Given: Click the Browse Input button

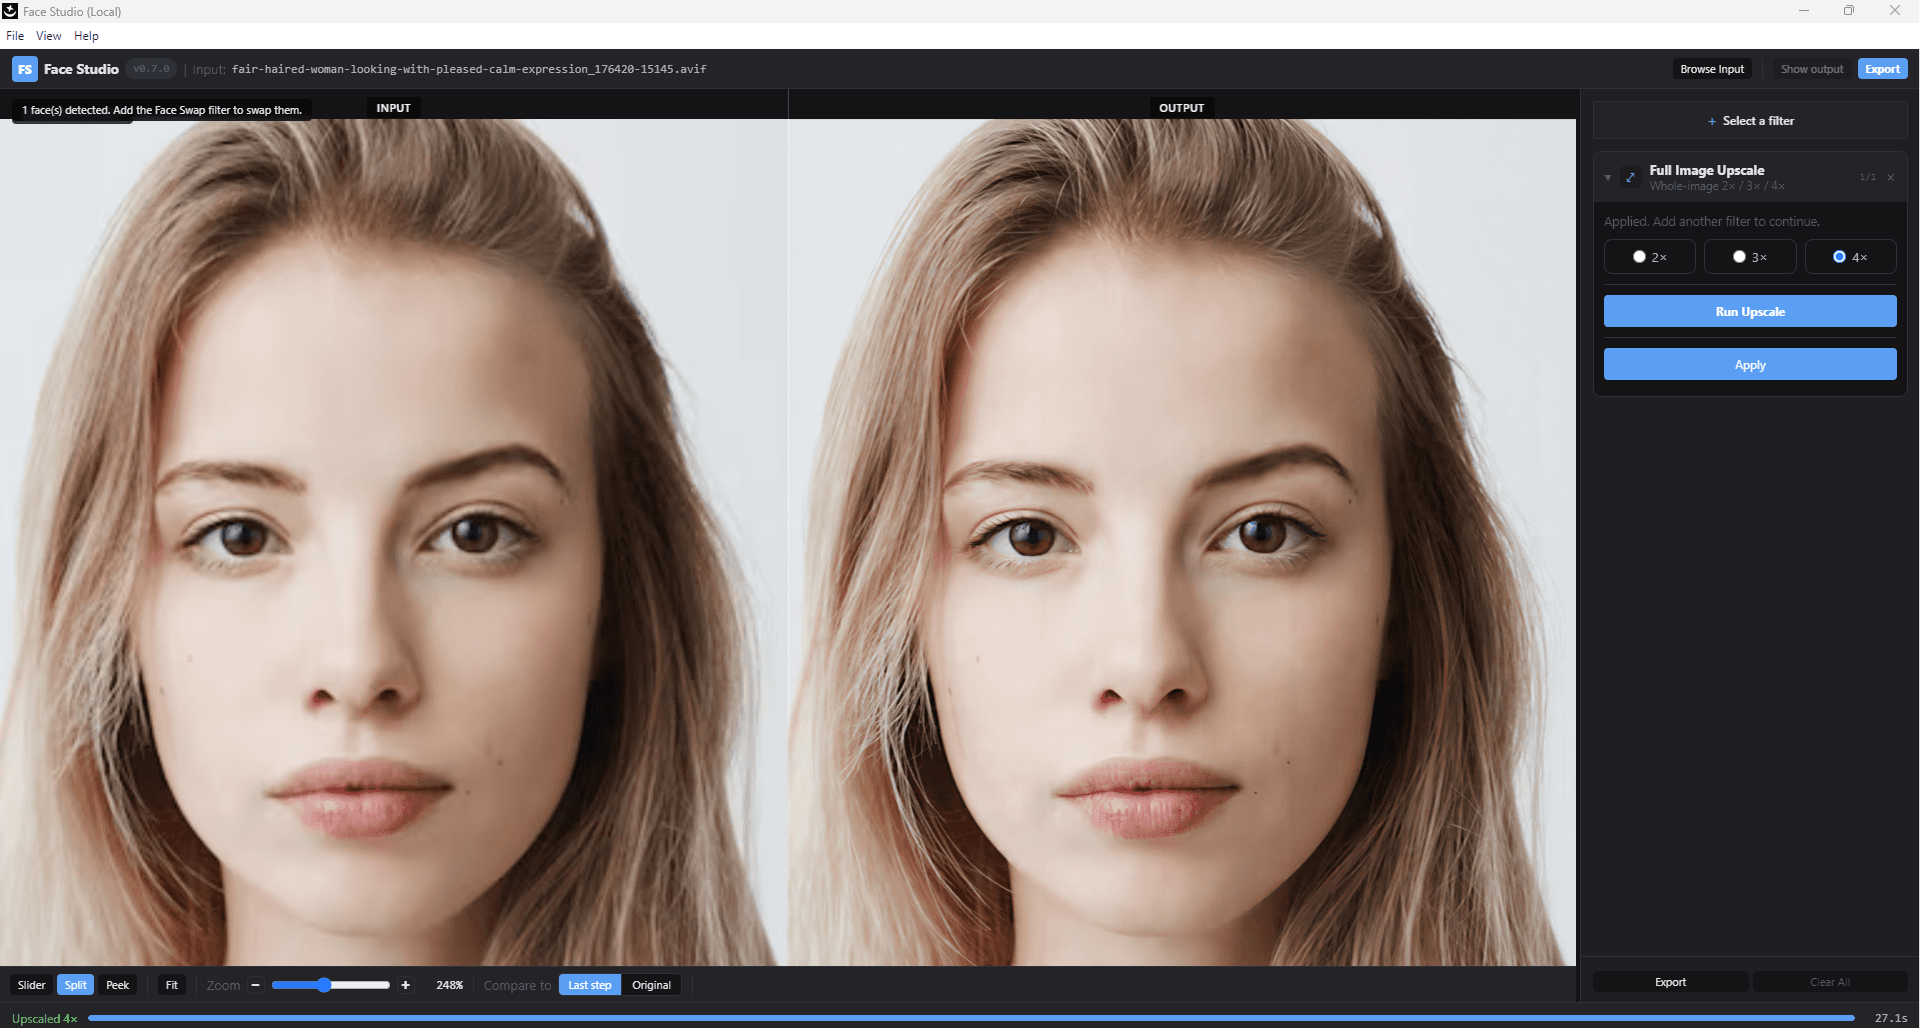Looking at the screenshot, I should (1712, 69).
